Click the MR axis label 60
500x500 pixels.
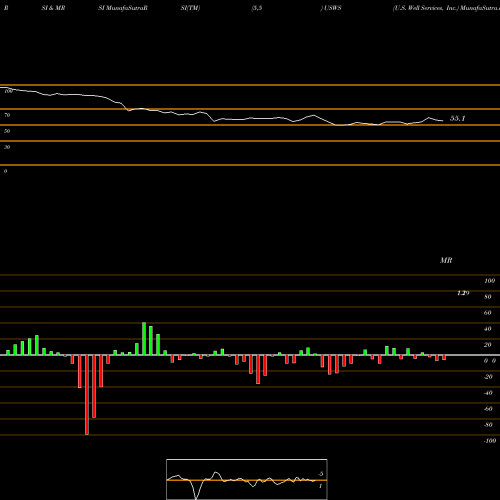pyautogui.click(x=488, y=313)
